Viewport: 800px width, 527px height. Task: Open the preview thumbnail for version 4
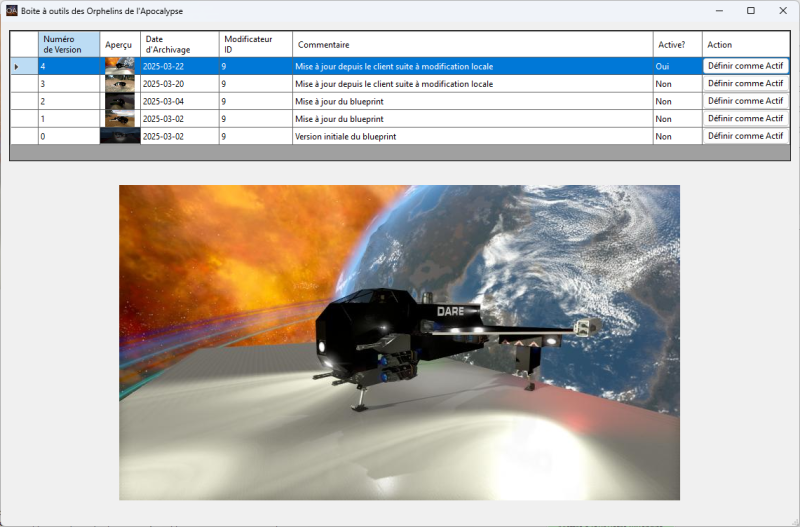[120, 67]
